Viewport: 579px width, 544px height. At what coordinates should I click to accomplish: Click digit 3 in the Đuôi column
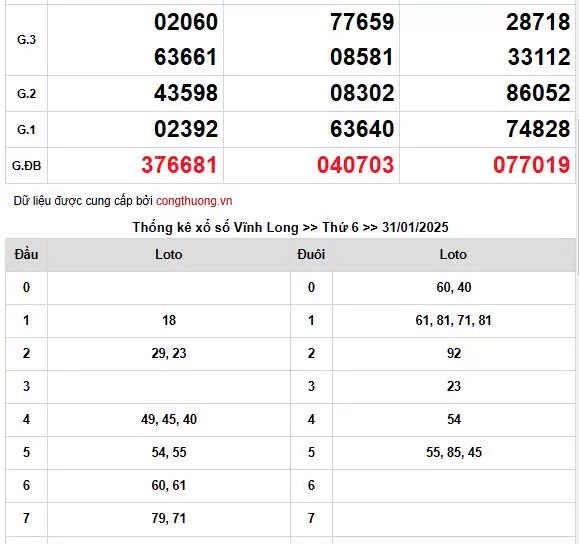[x=311, y=386]
